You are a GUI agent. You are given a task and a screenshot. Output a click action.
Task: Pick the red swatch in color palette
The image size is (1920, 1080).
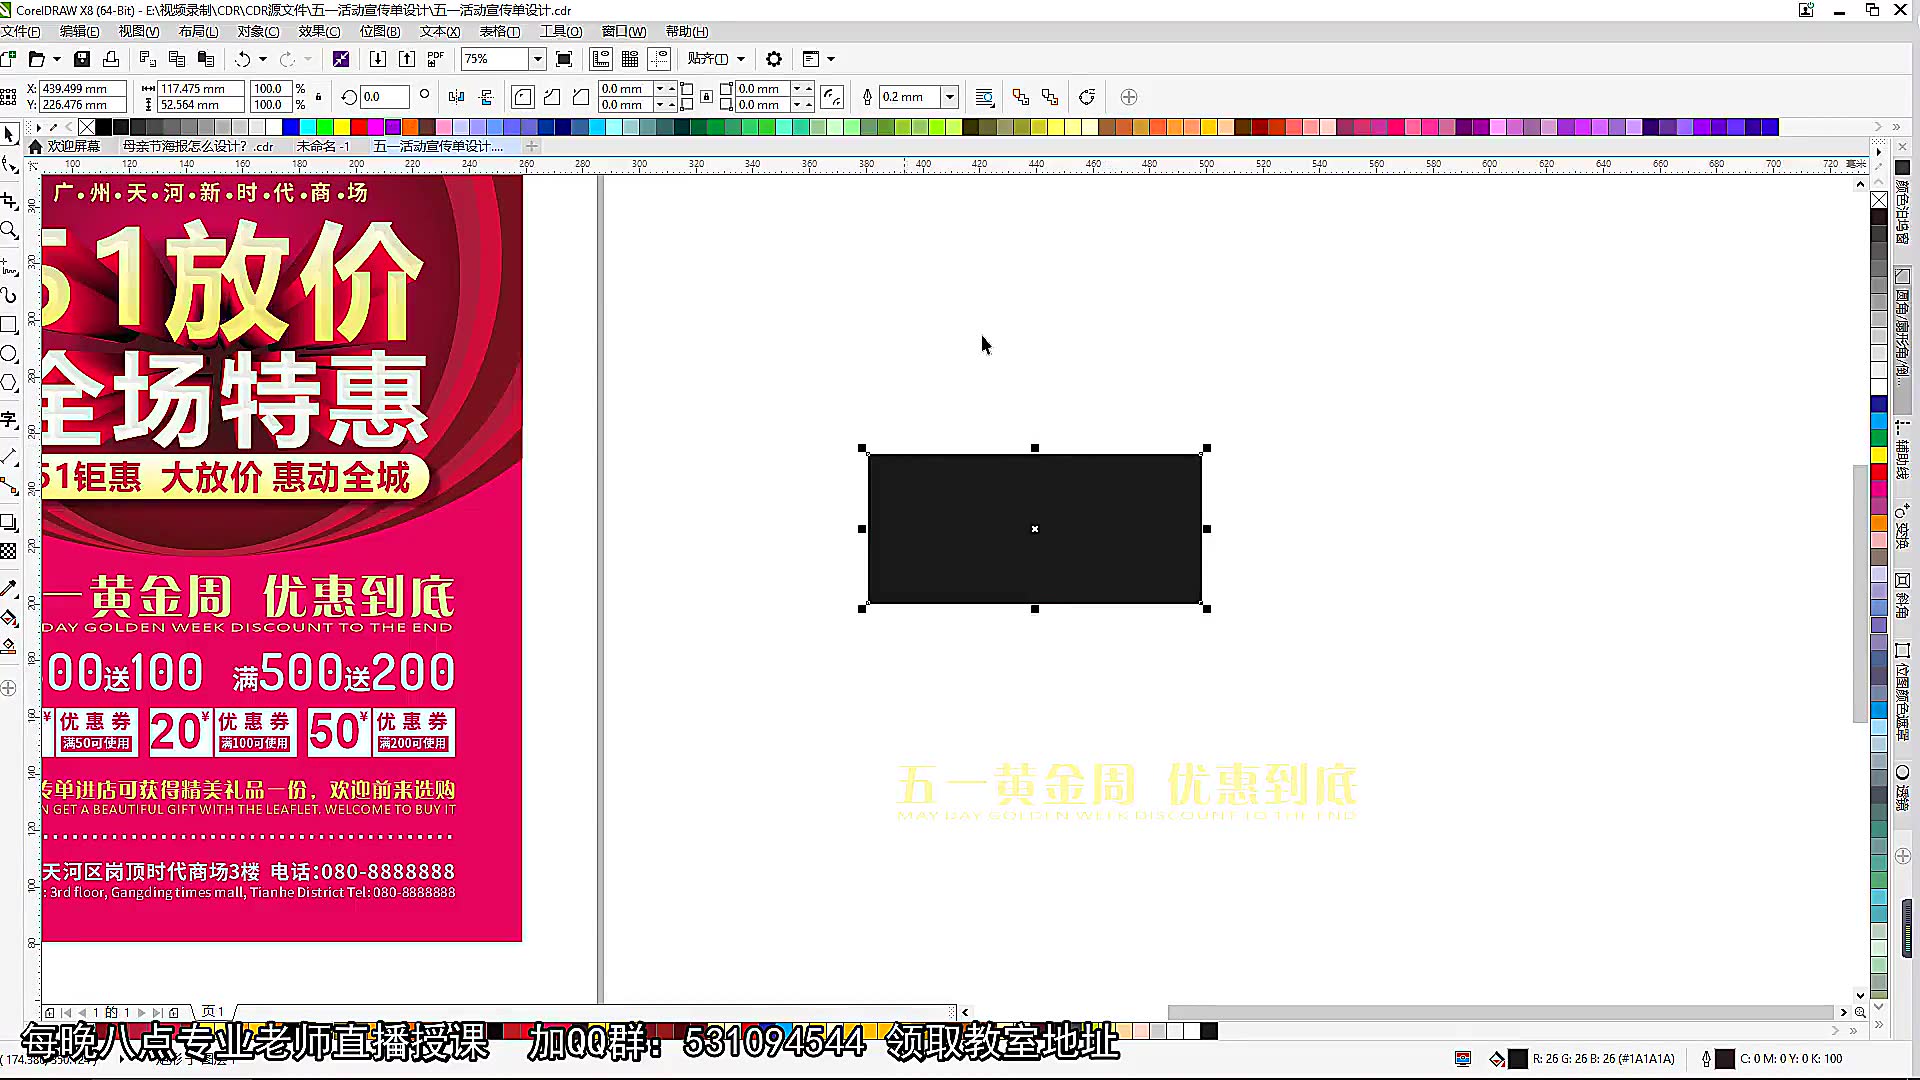click(x=359, y=127)
